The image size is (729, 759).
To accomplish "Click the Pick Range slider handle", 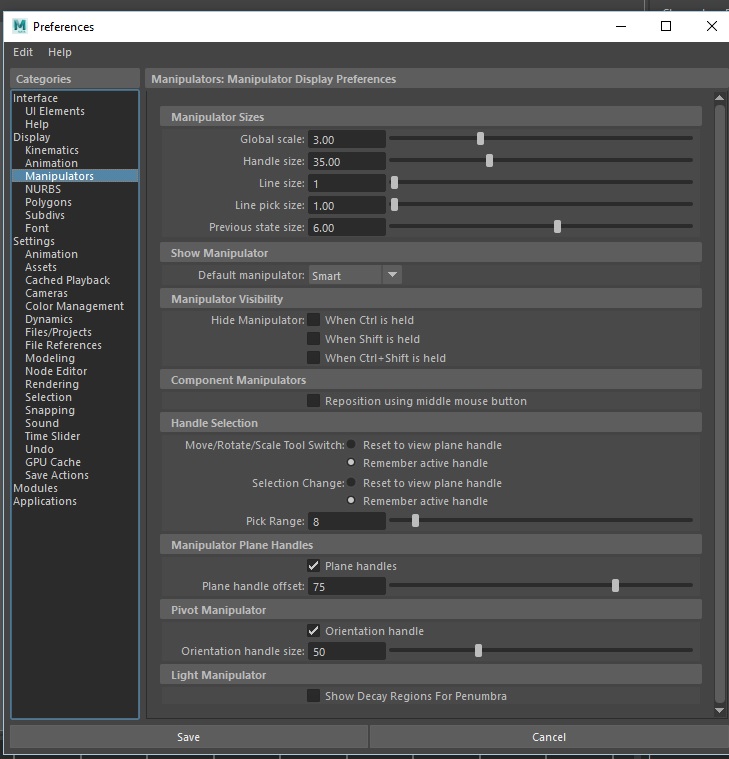I will [x=415, y=520].
